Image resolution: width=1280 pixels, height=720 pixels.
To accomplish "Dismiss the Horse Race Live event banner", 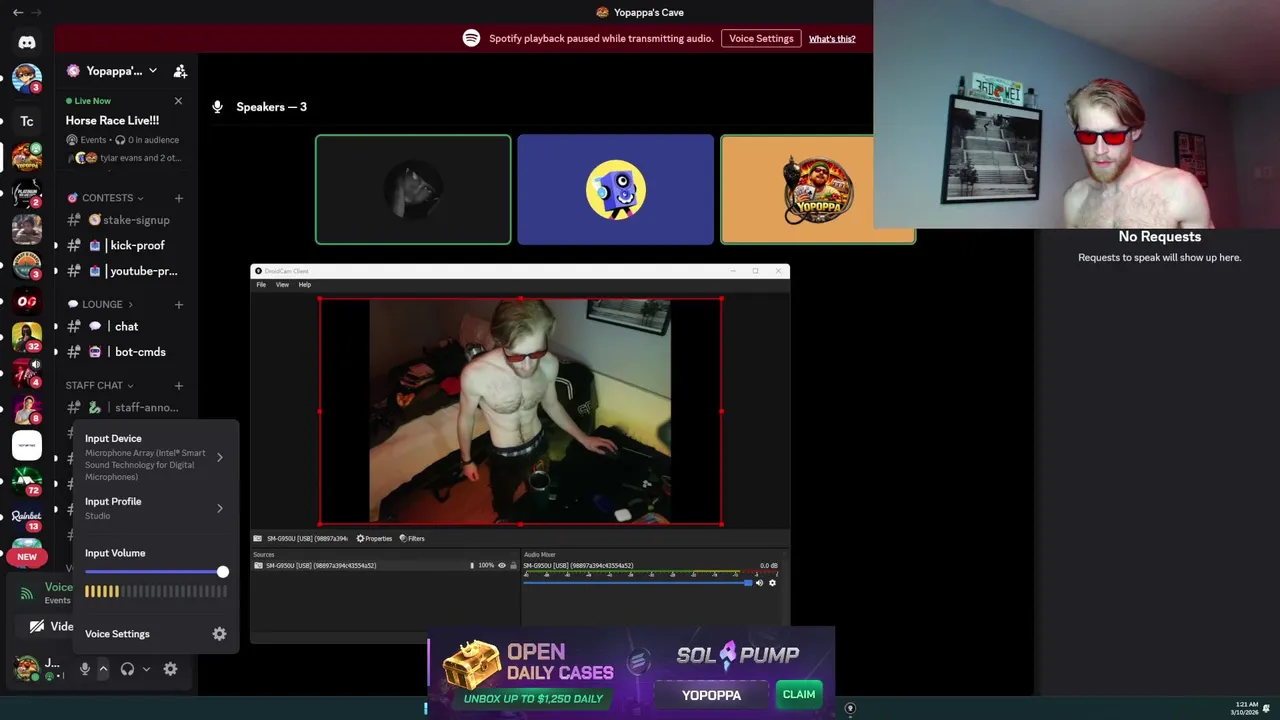I will click(178, 101).
